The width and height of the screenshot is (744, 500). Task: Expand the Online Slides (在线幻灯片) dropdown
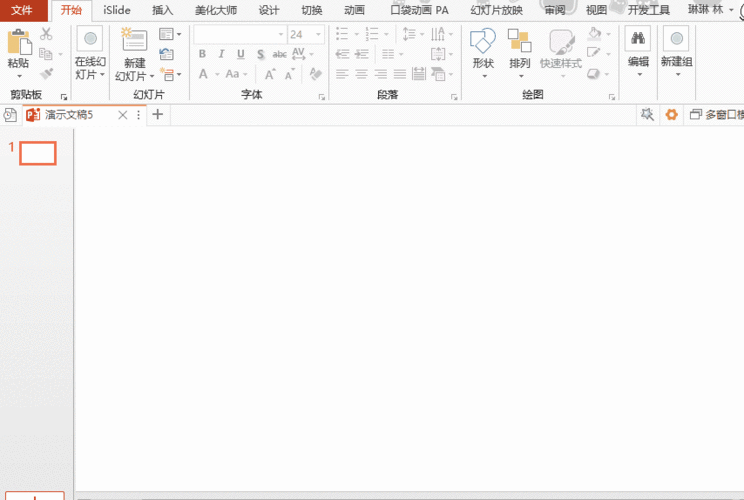click(101, 75)
